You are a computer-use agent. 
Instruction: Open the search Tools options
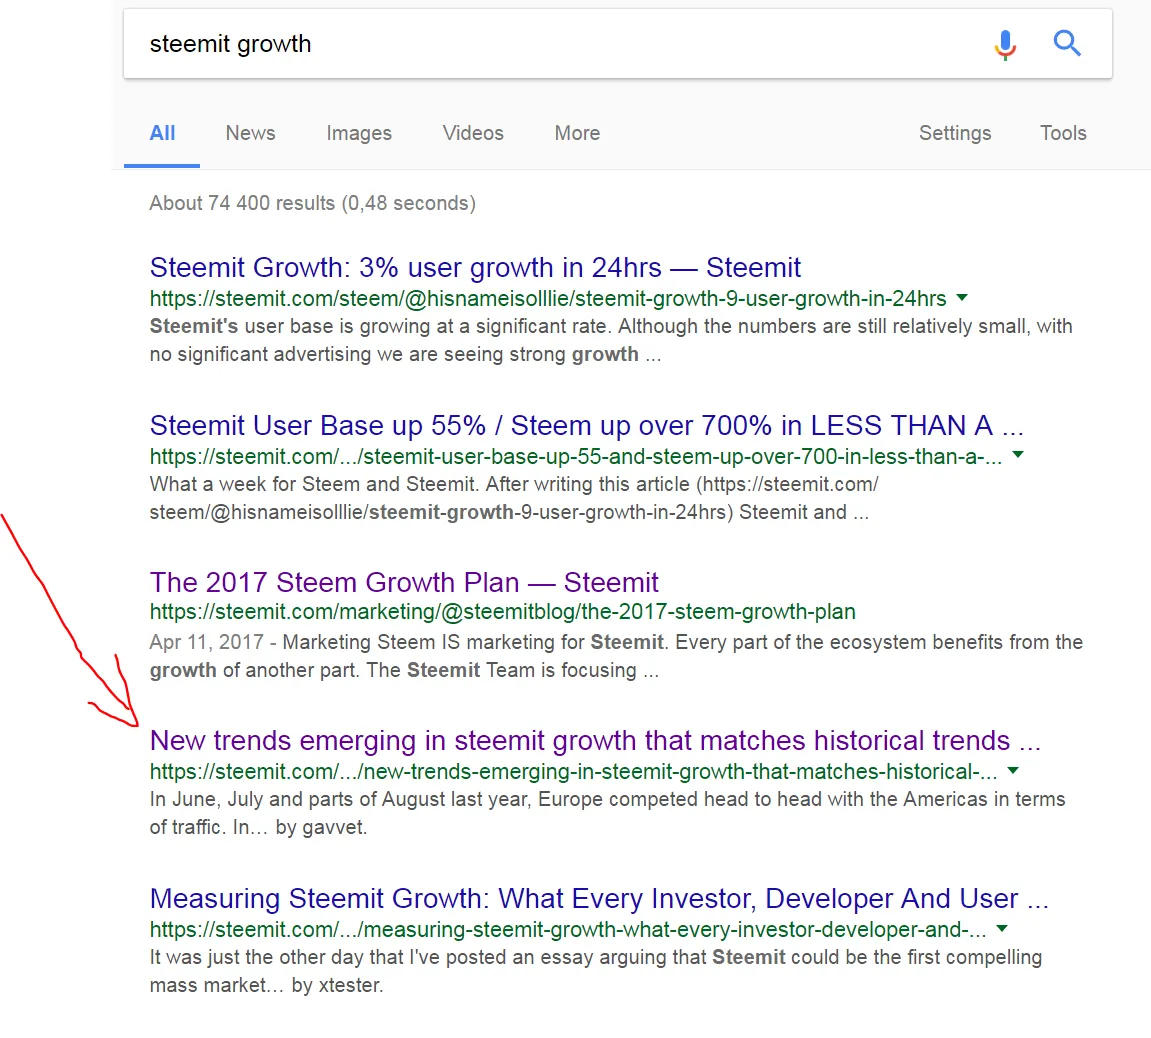pos(1063,133)
